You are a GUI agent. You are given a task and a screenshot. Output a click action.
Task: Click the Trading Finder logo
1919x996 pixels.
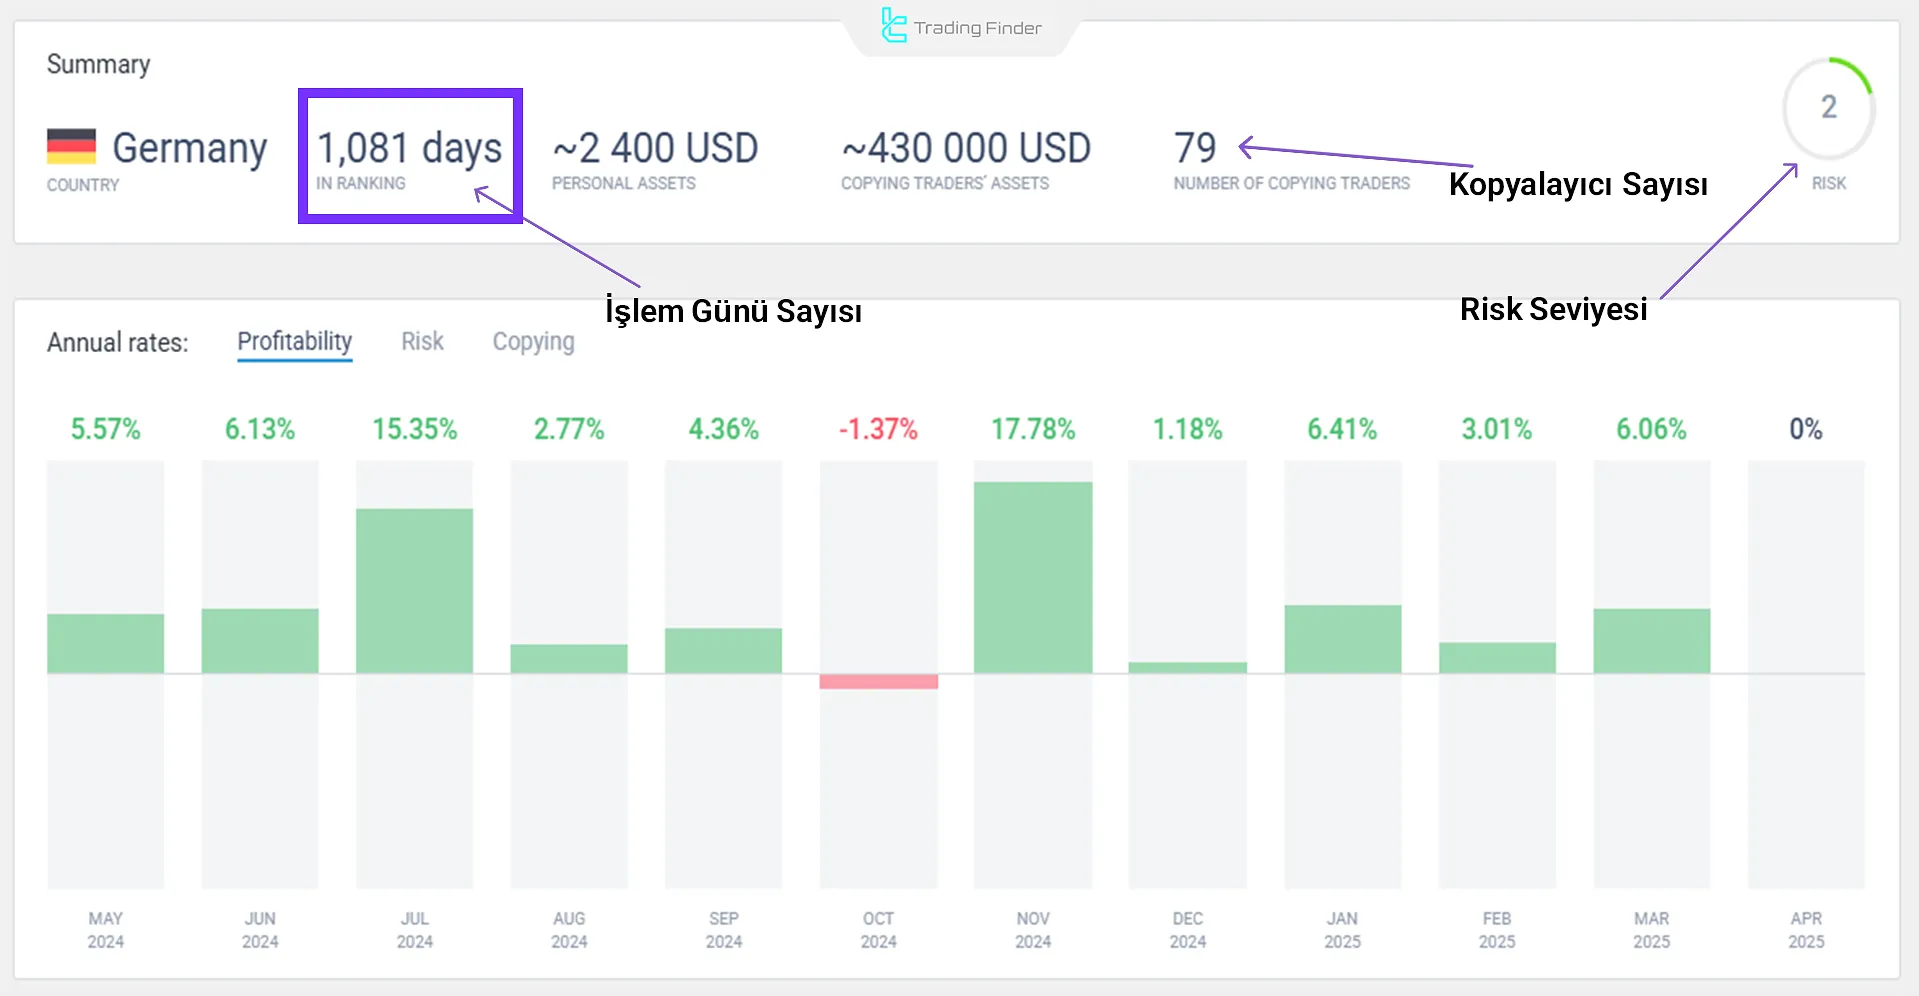[x=959, y=27]
